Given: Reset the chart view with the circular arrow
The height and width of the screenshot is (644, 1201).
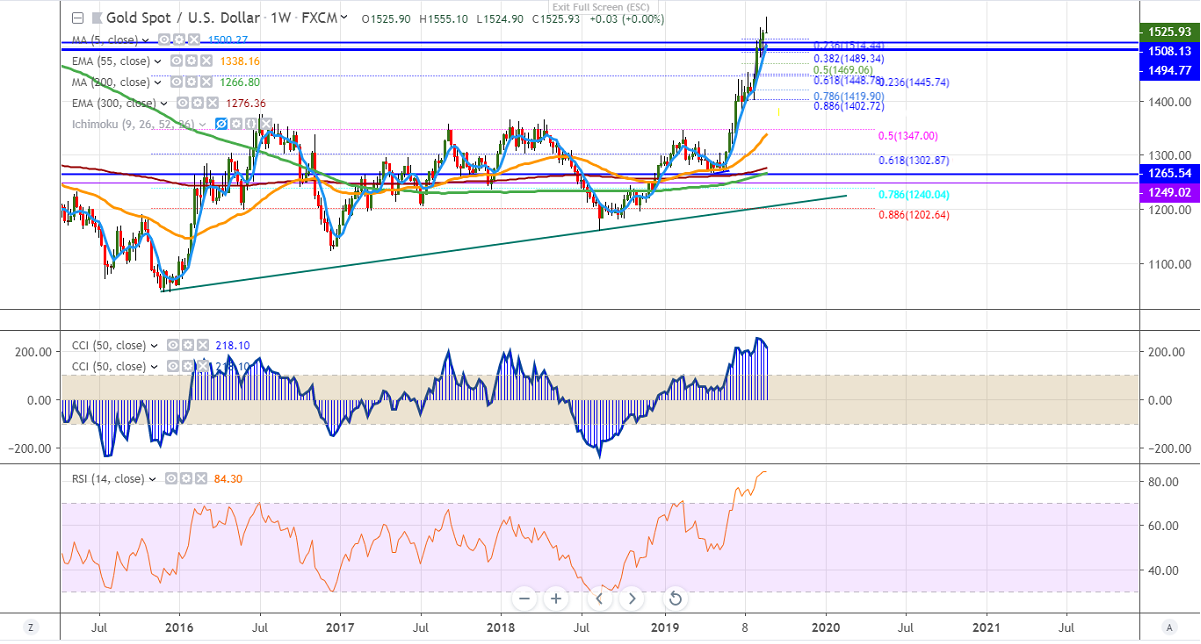Looking at the screenshot, I should (675, 599).
